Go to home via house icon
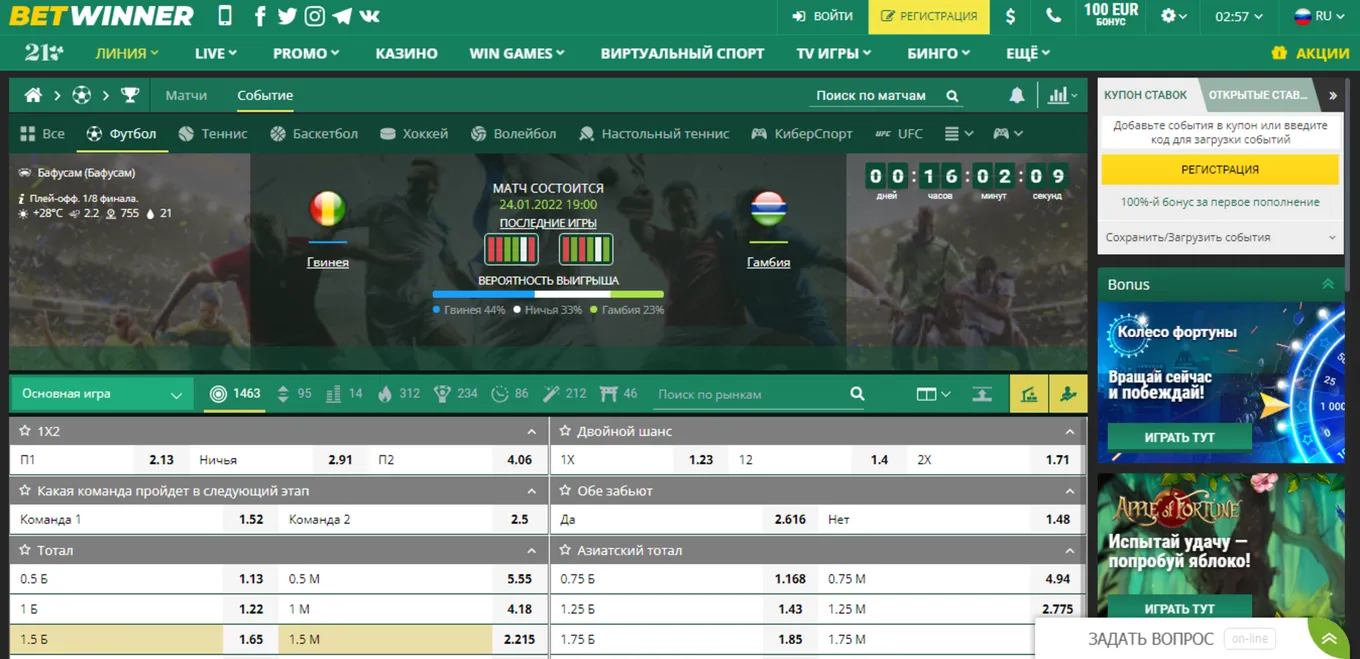 (33, 95)
